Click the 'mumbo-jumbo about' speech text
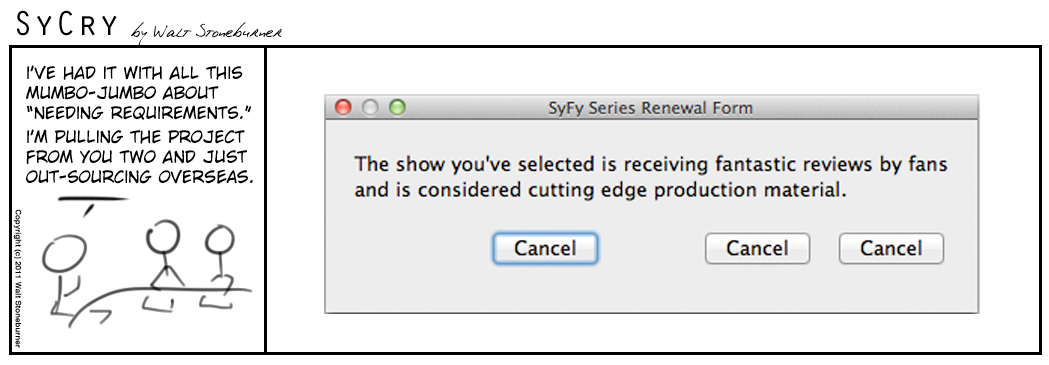 click(x=122, y=92)
